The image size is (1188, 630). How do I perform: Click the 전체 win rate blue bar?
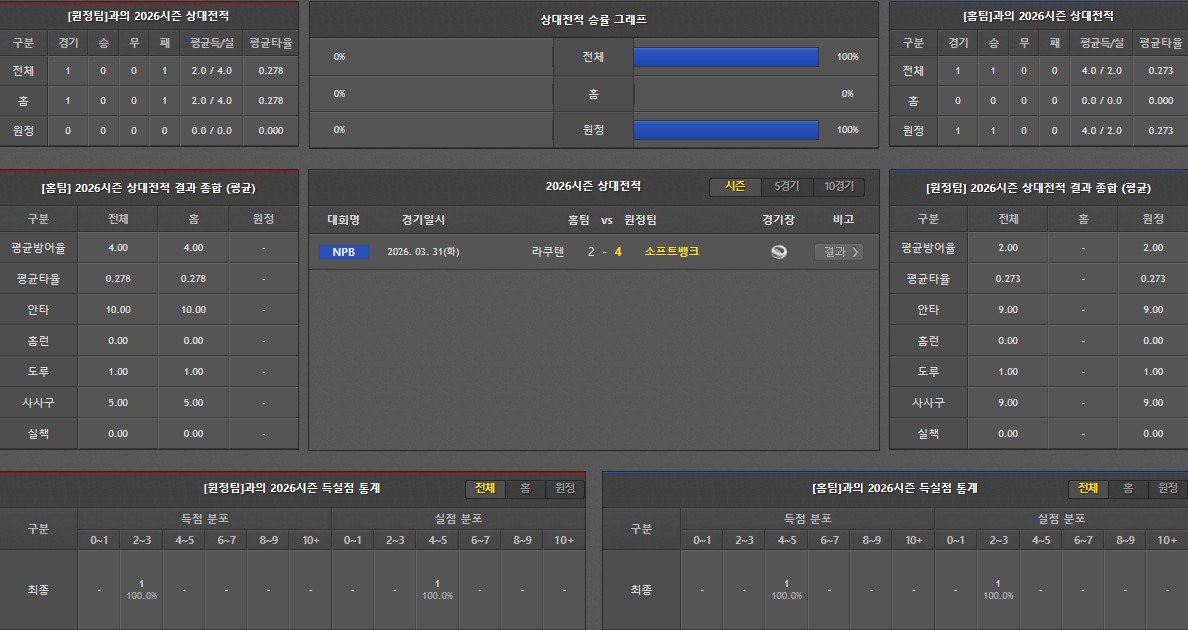pos(726,57)
